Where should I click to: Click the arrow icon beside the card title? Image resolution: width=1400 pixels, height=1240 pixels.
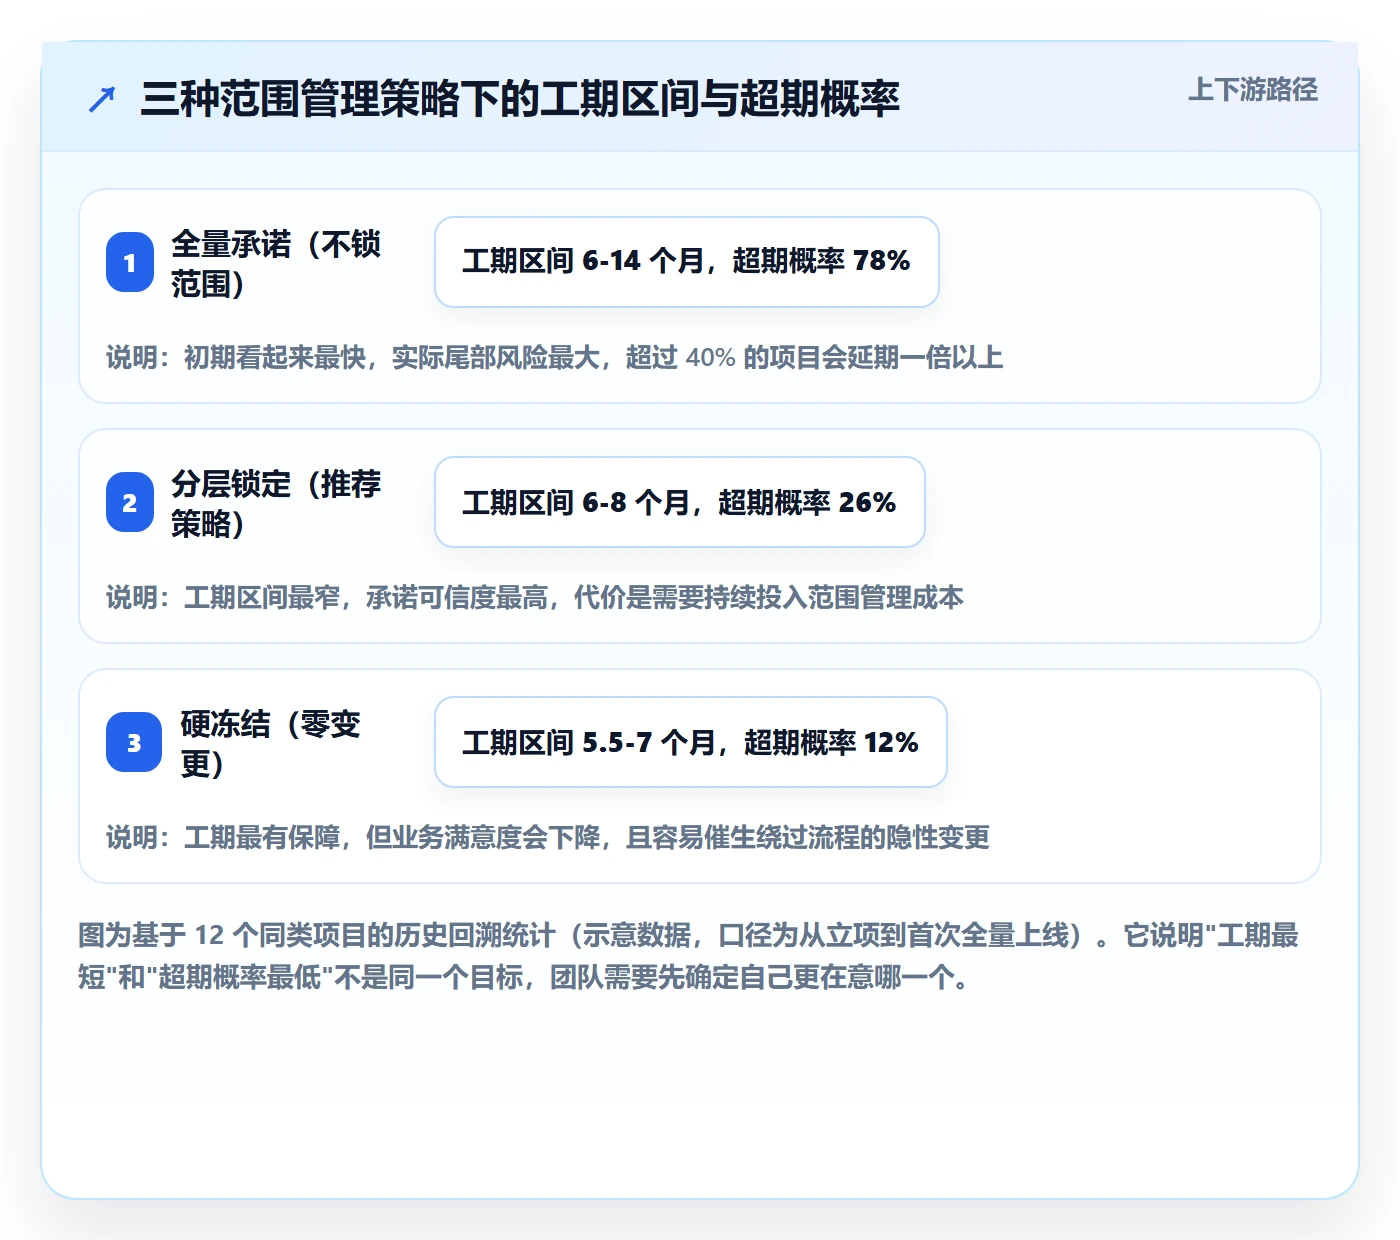click(x=102, y=99)
